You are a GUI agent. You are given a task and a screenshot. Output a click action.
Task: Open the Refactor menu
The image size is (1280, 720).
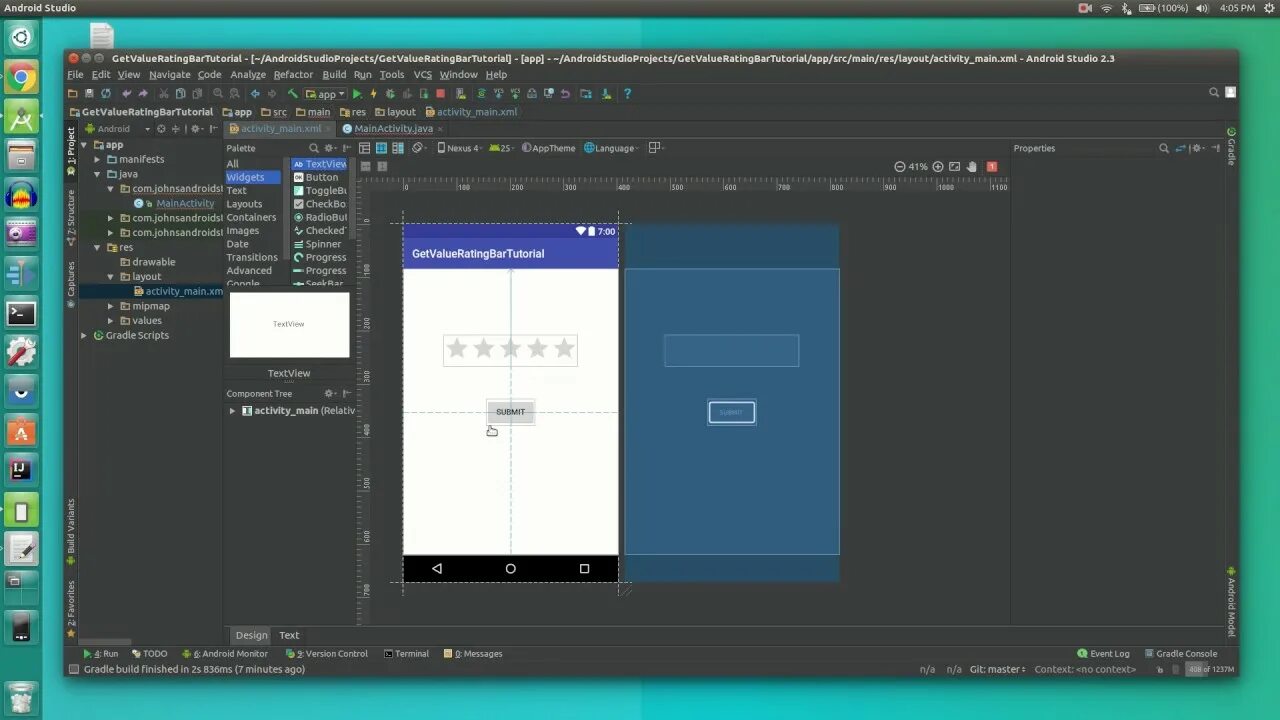(293, 75)
